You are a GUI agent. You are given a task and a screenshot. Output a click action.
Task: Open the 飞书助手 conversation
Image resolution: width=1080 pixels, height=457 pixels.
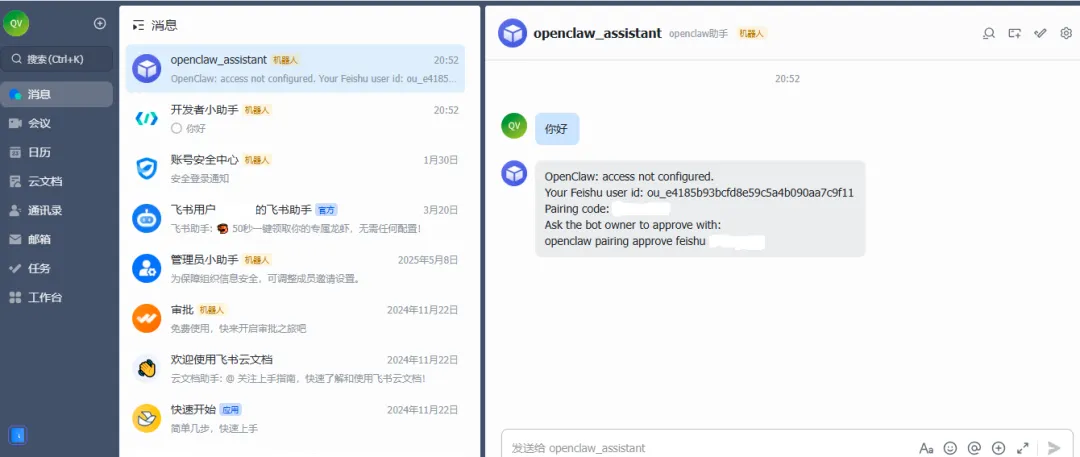tap(295, 219)
